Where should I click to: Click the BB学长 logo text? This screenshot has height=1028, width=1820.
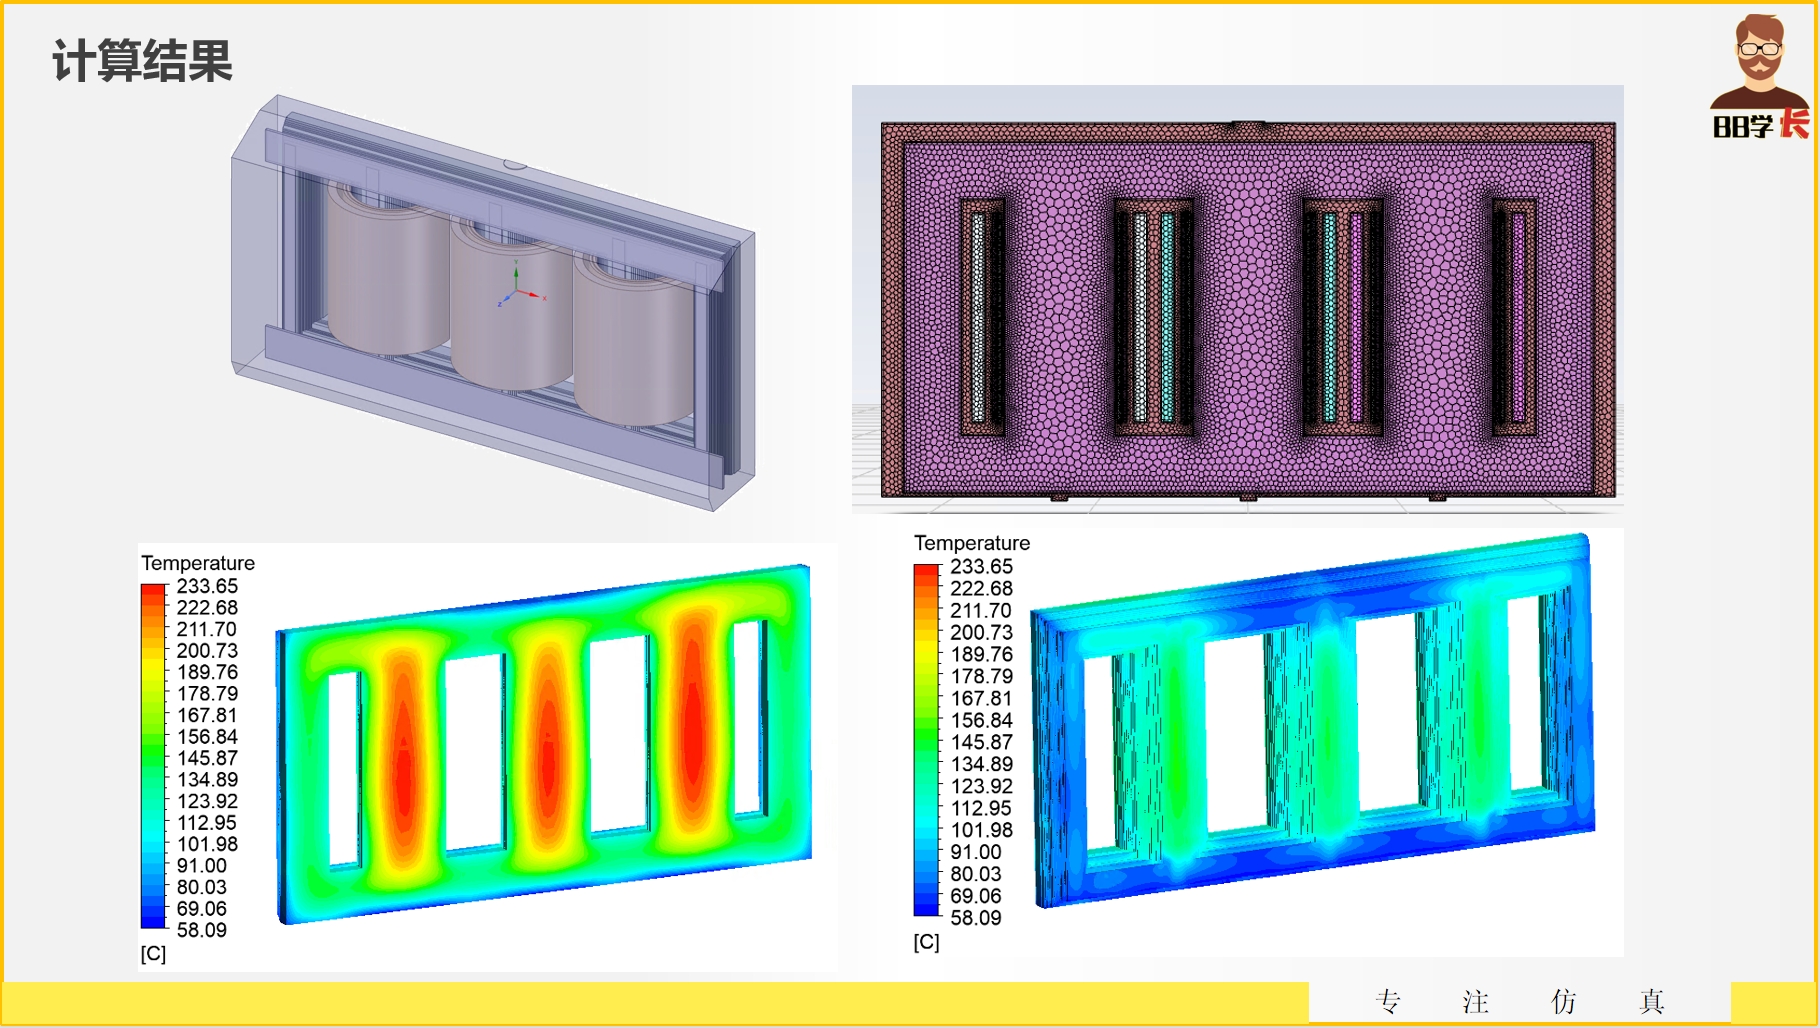pyautogui.click(x=1760, y=126)
